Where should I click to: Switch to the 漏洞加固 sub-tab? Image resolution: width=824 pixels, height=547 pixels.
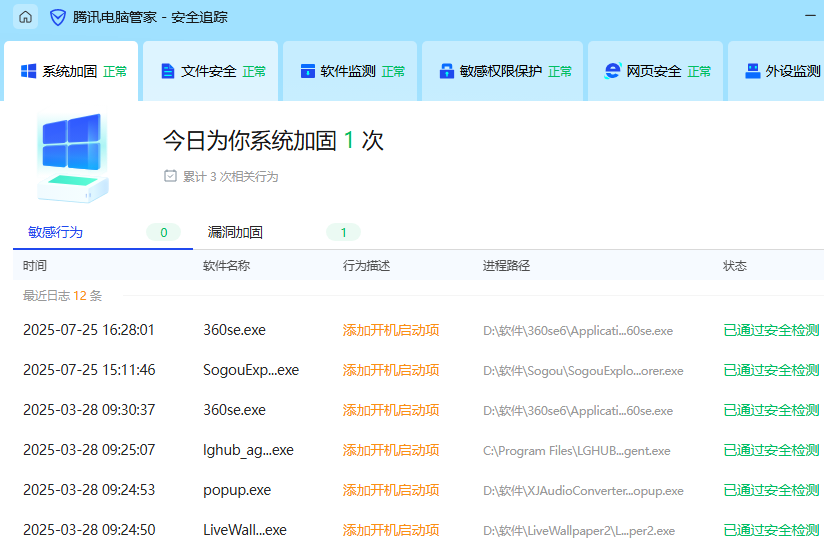click(235, 232)
